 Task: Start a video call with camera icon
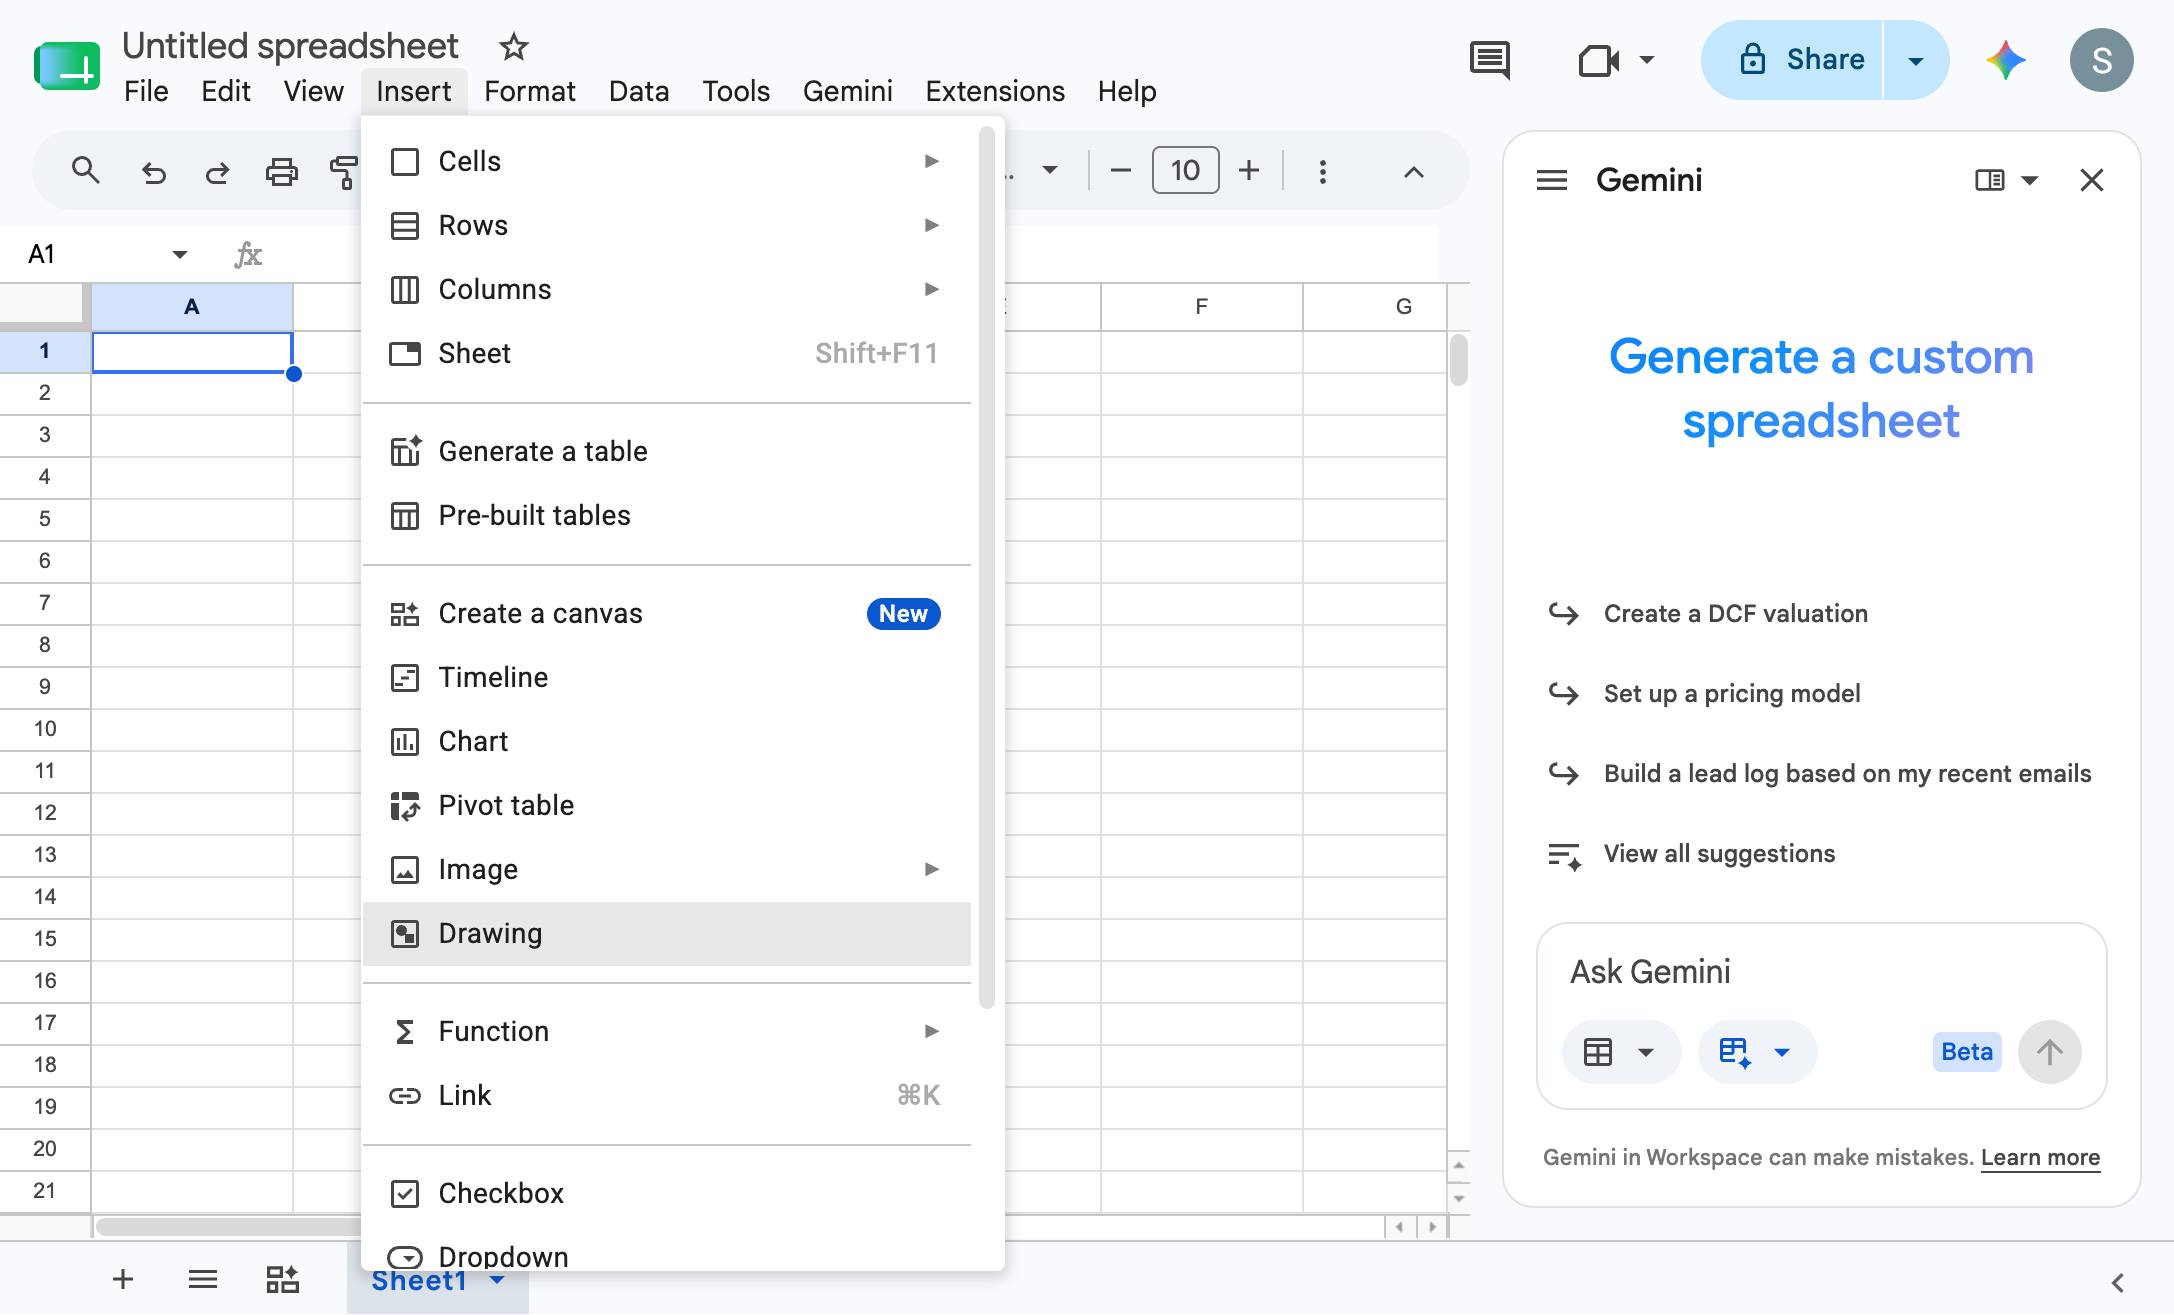[x=1599, y=60]
